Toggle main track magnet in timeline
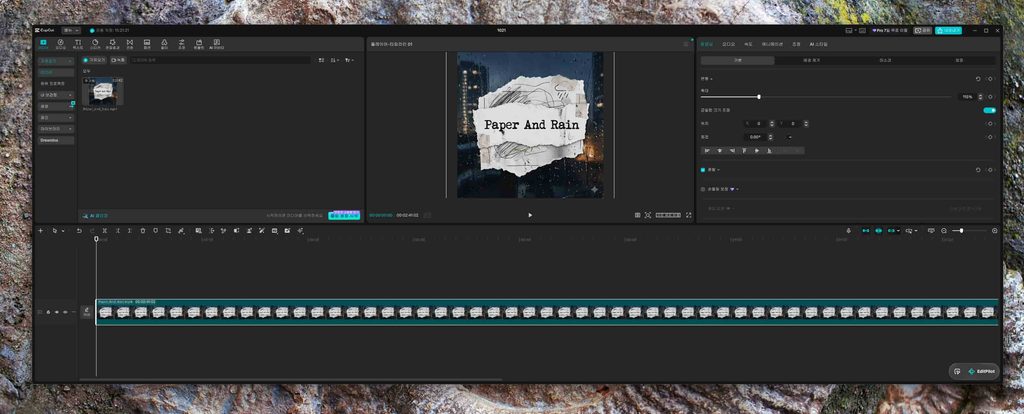Image resolution: width=1024 pixels, height=414 pixels. pos(866,231)
